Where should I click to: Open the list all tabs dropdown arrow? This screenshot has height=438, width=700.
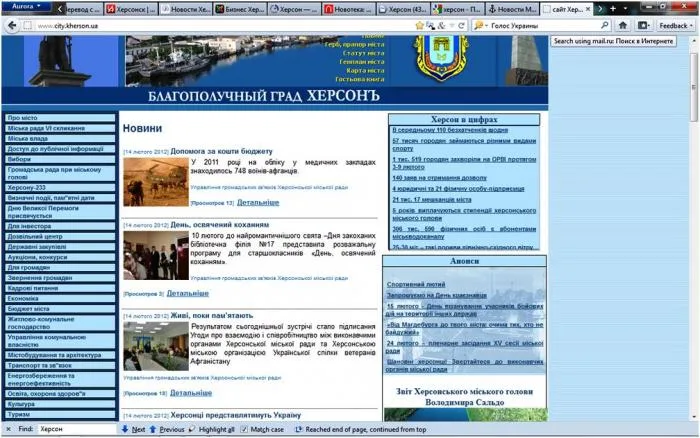(625, 8)
